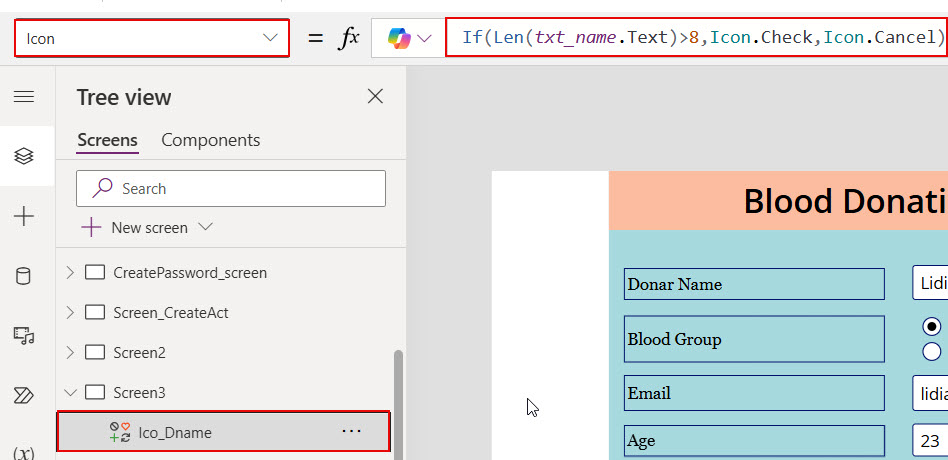
Task: Click the Email text input
Action: click(x=930, y=393)
